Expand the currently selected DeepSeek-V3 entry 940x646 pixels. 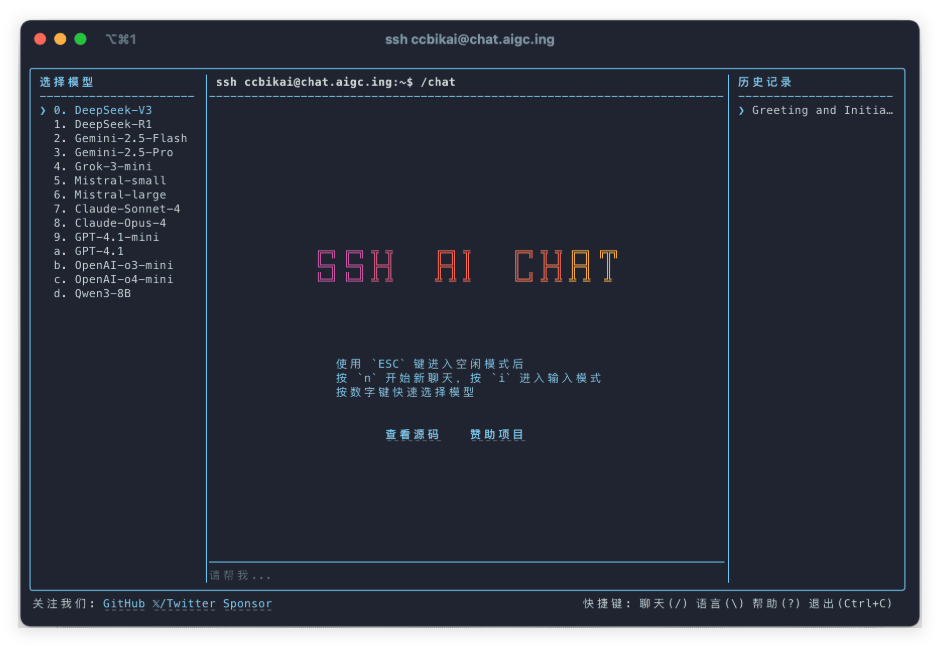coord(101,110)
